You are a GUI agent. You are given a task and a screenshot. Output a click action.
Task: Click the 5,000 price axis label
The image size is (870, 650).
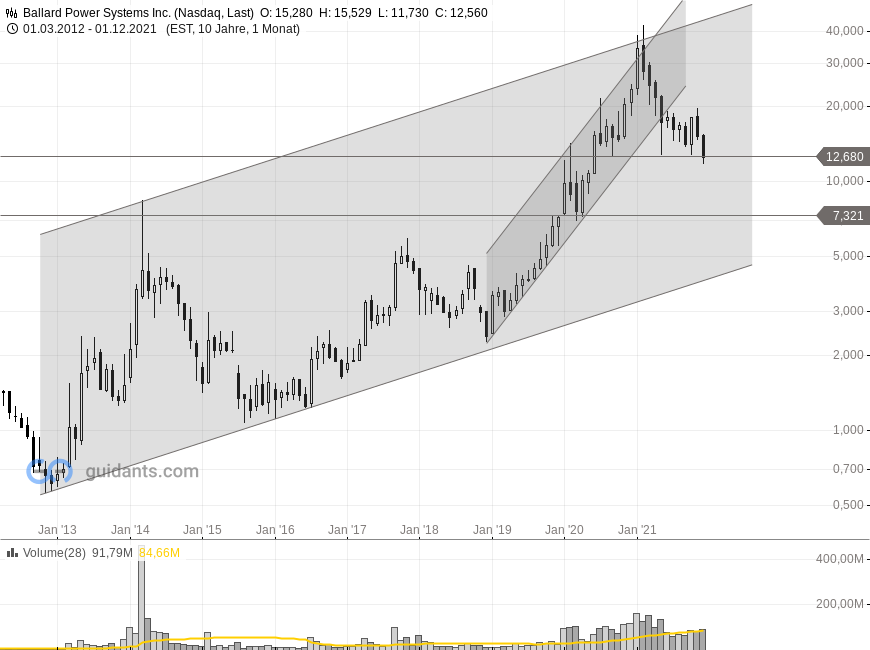(848, 256)
